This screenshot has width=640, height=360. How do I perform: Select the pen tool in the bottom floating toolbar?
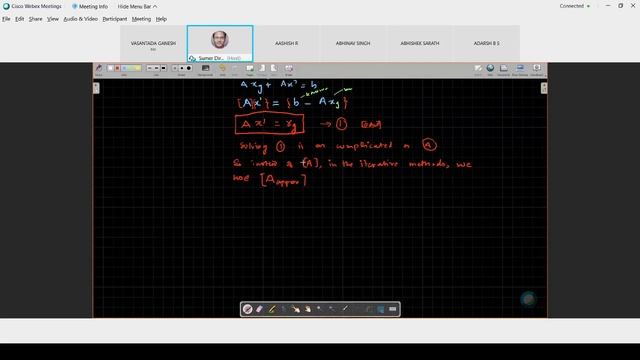pos(248,309)
